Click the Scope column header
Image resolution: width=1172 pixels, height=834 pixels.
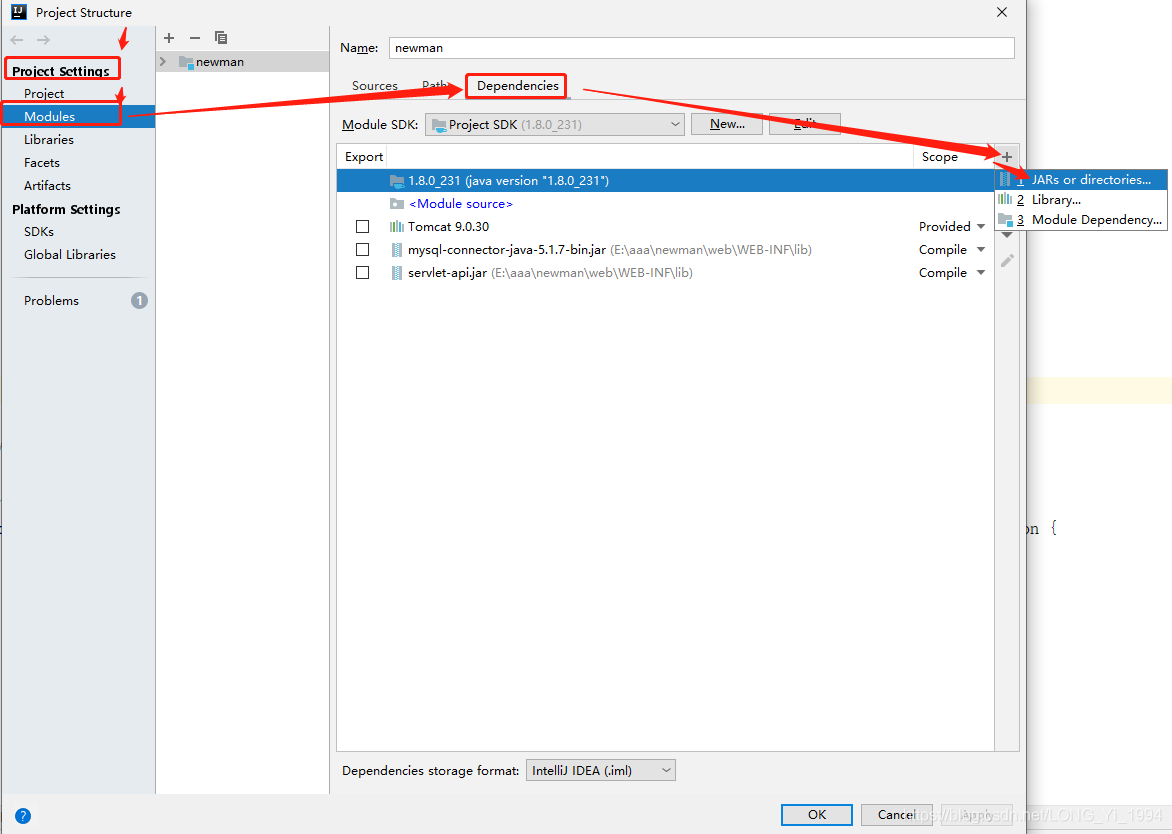[940, 157]
